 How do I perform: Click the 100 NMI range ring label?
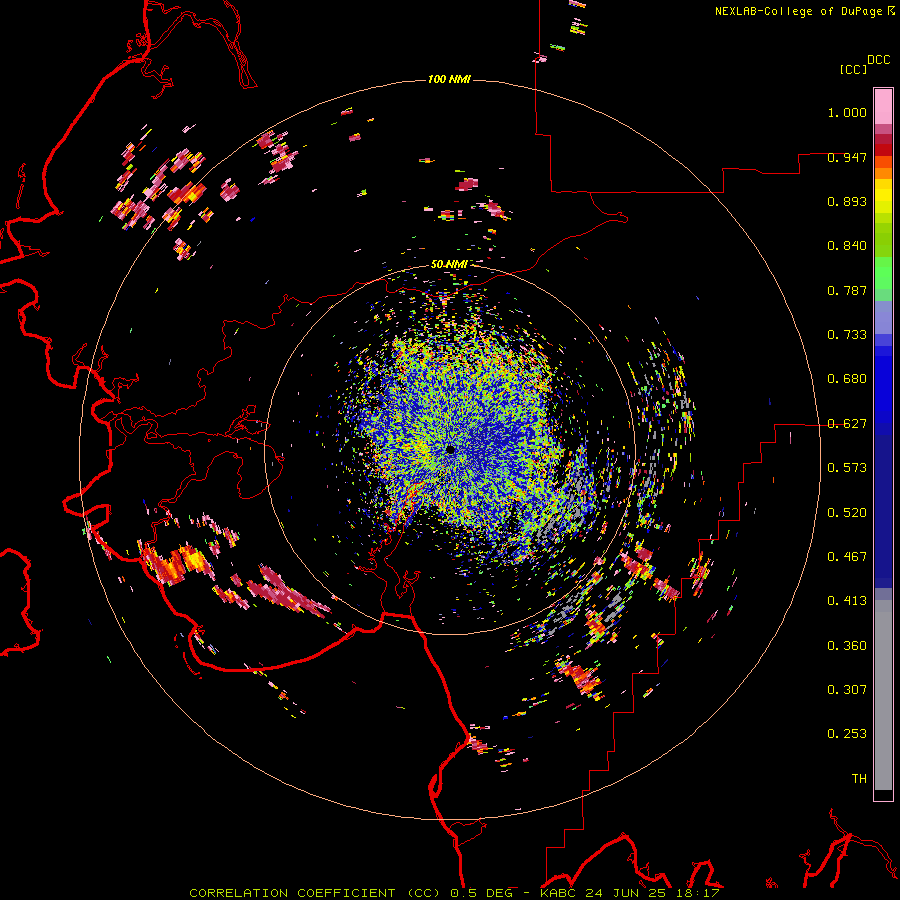[x=449, y=79]
